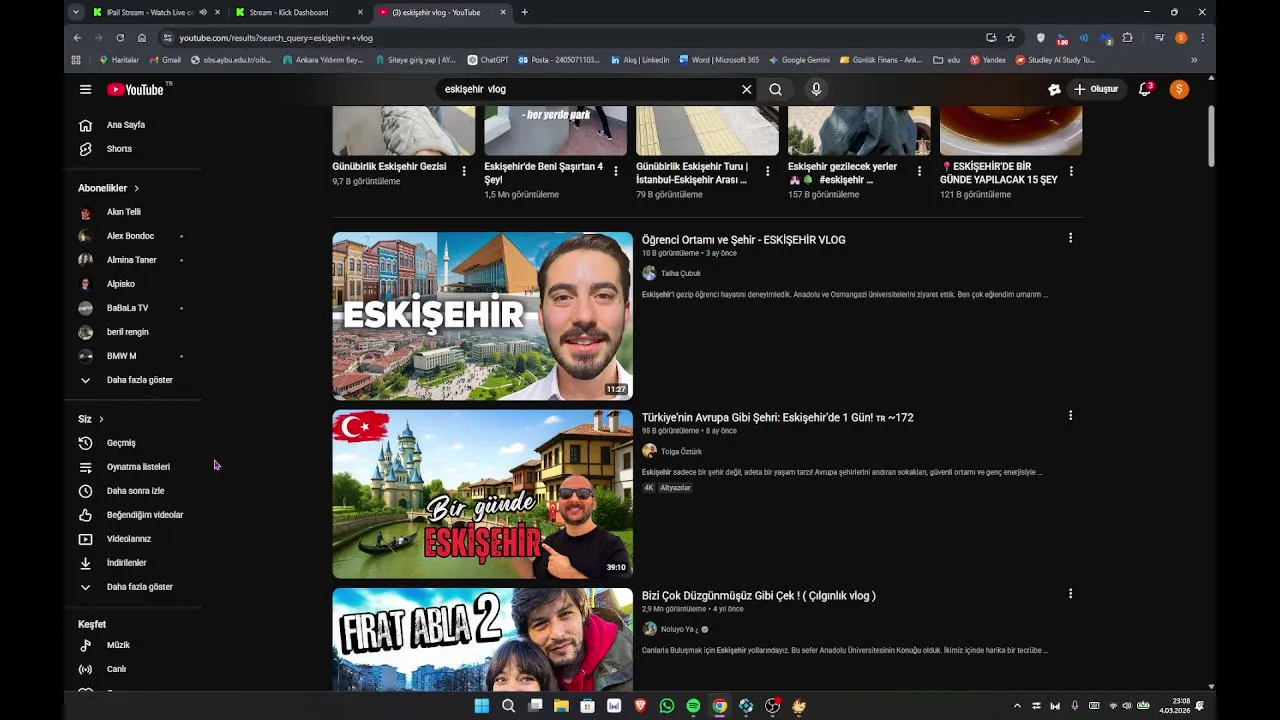Run search with the magnifier button
The height and width of the screenshot is (720, 1280).
(775, 89)
